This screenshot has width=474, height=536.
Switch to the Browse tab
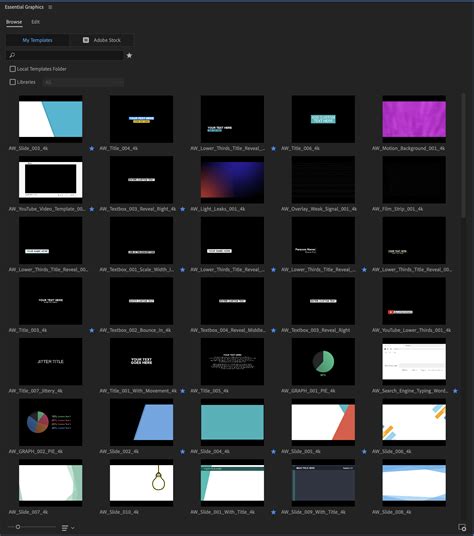14,22
